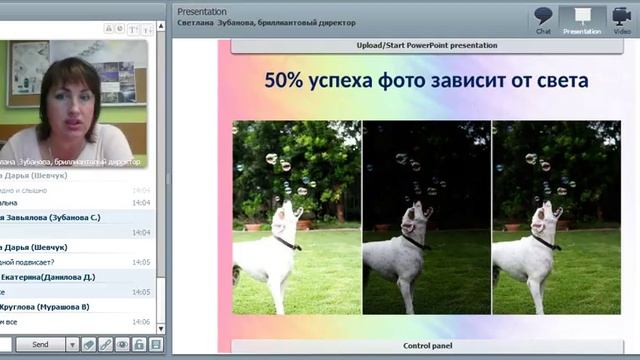The width and height of the screenshot is (640, 360).
Task: Click the round clock icon above video
Action: click(120, 29)
